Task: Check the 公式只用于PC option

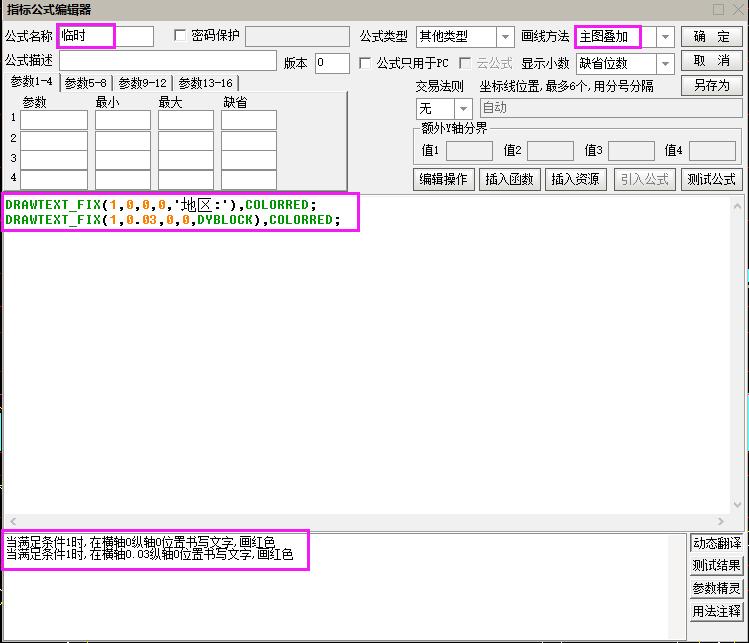Action: [365, 63]
